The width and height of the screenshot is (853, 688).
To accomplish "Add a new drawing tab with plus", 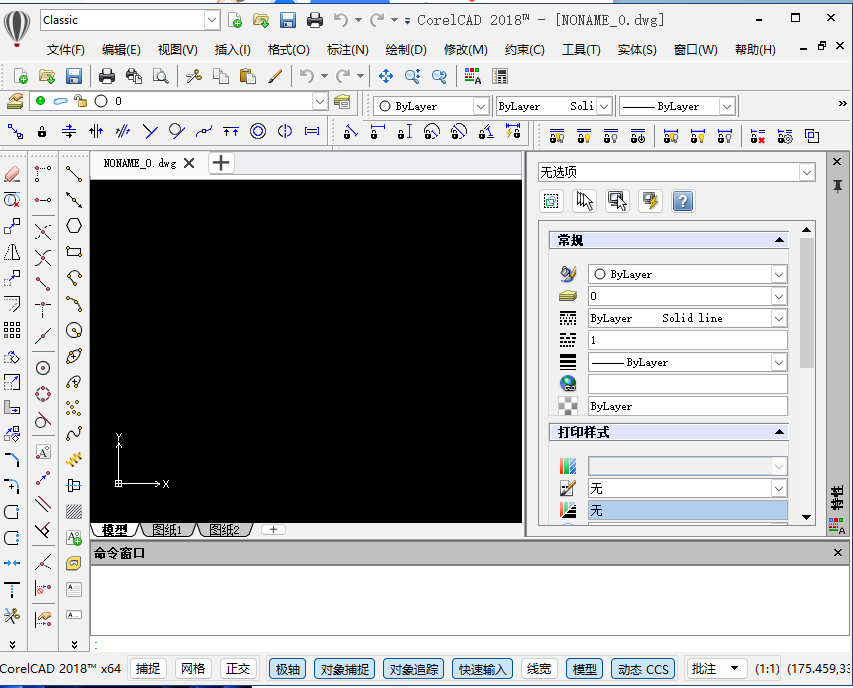I will pyautogui.click(x=221, y=163).
